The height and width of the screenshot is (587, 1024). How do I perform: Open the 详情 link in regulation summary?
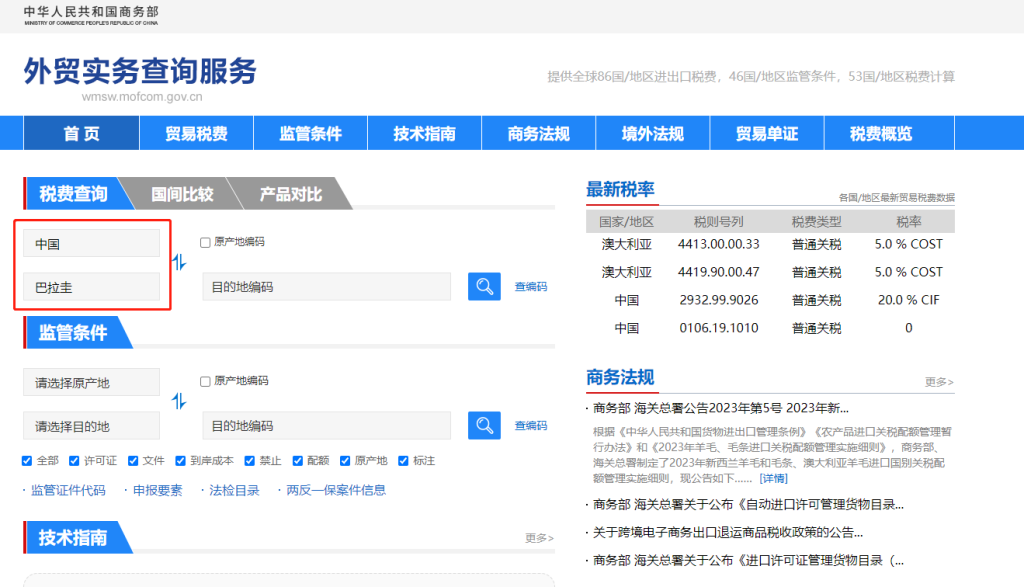(x=773, y=479)
